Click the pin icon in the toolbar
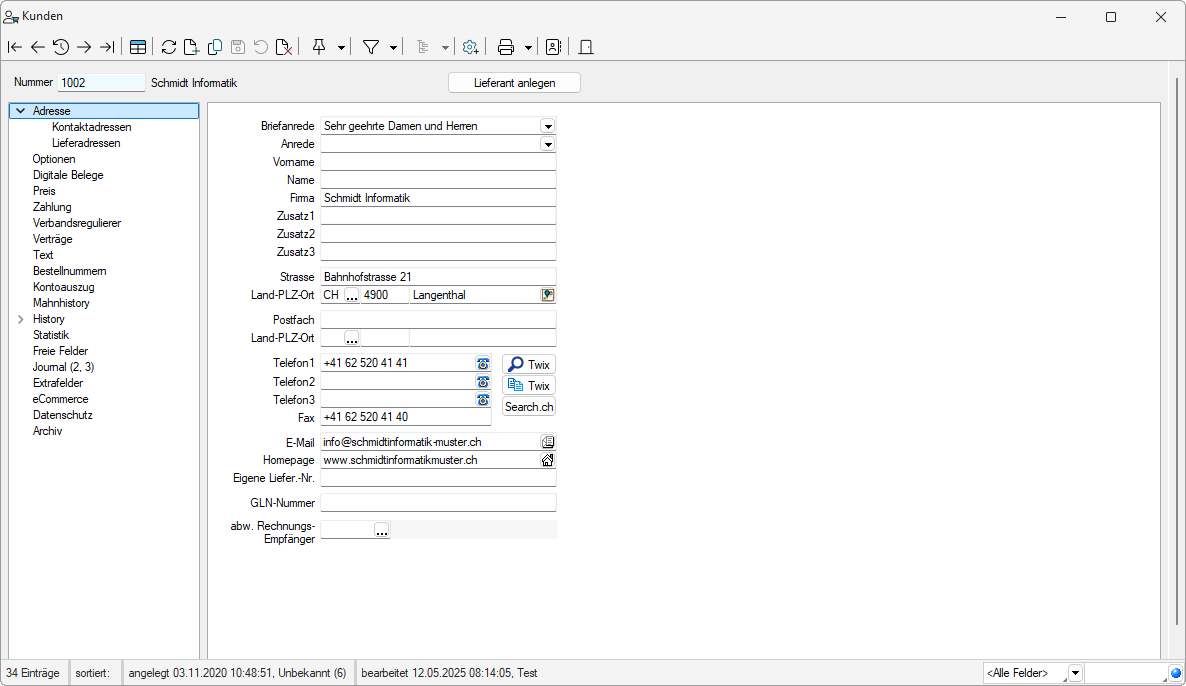This screenshot has width=1186, height=686. [319, 47]
